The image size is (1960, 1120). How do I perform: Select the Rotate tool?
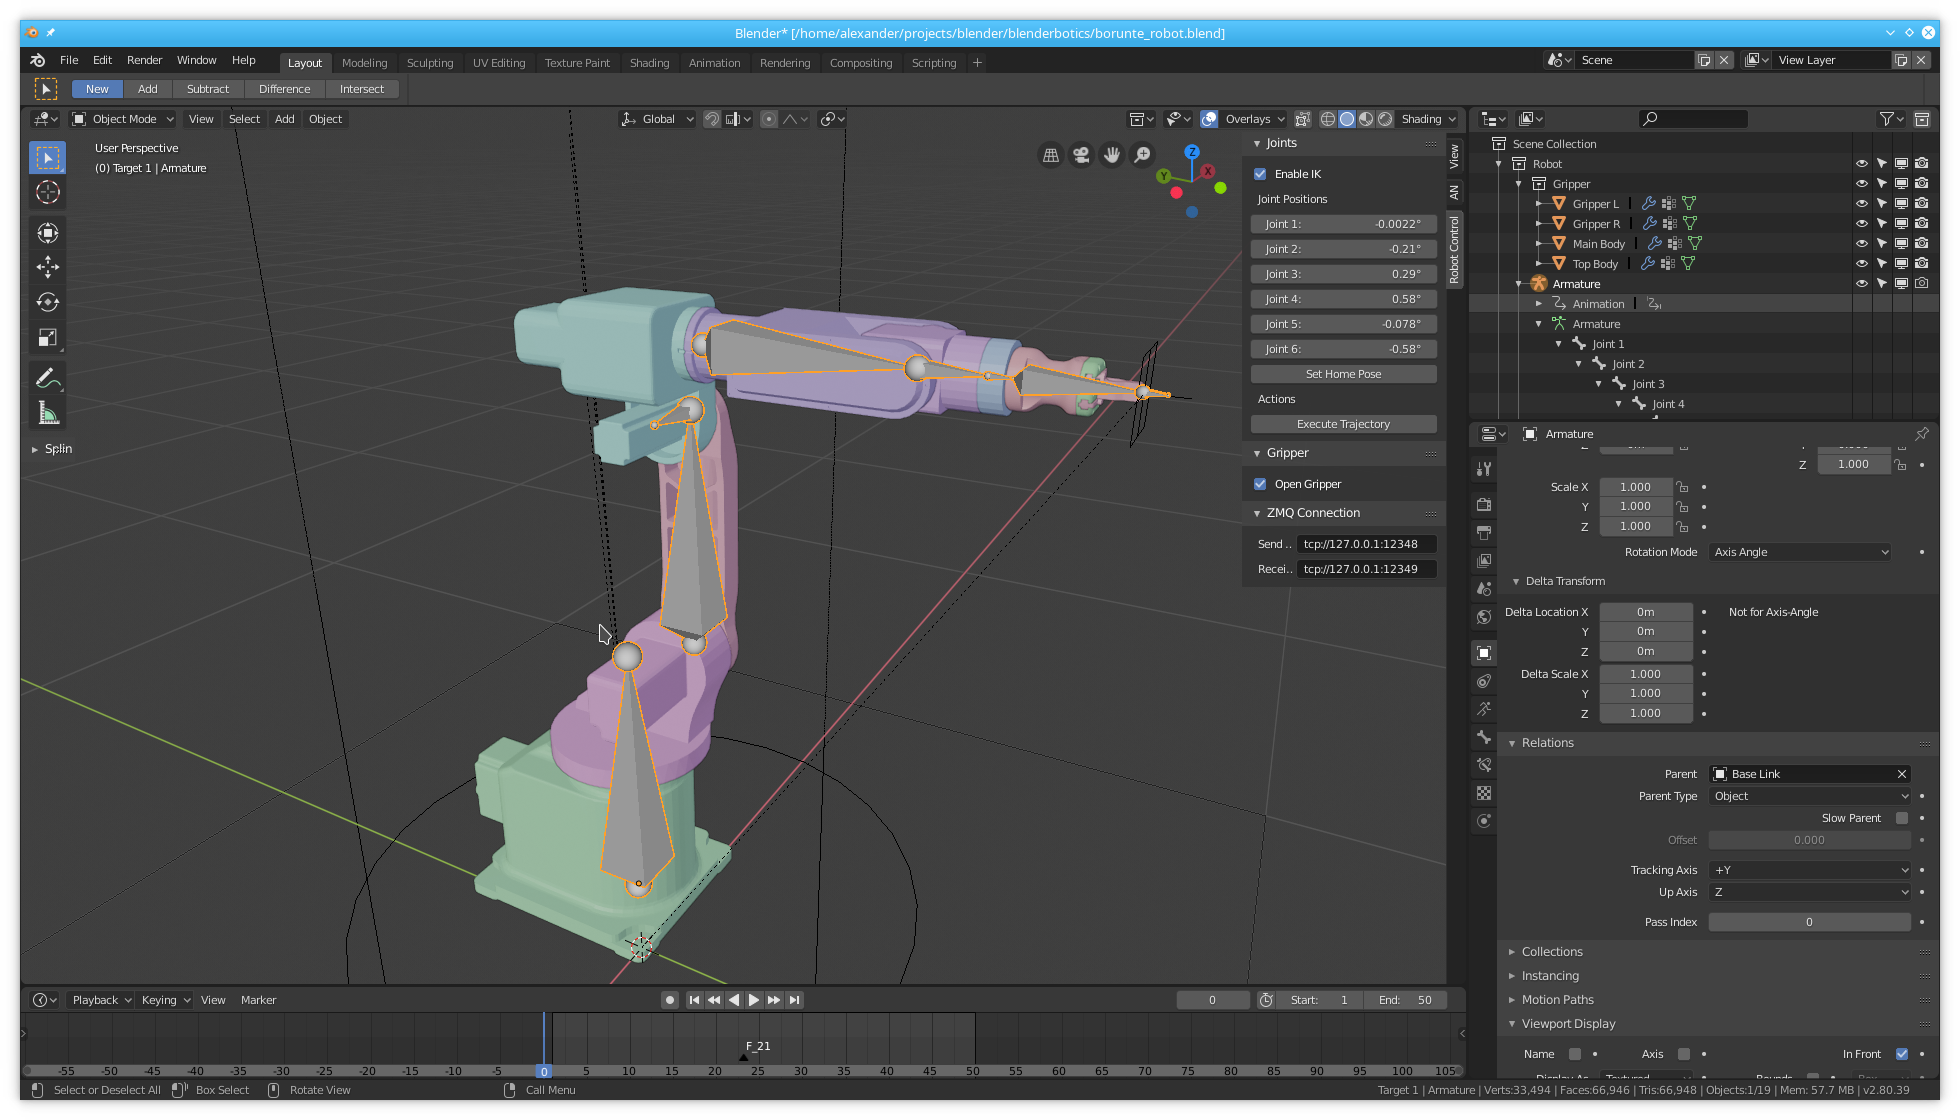tap(47, 302)
